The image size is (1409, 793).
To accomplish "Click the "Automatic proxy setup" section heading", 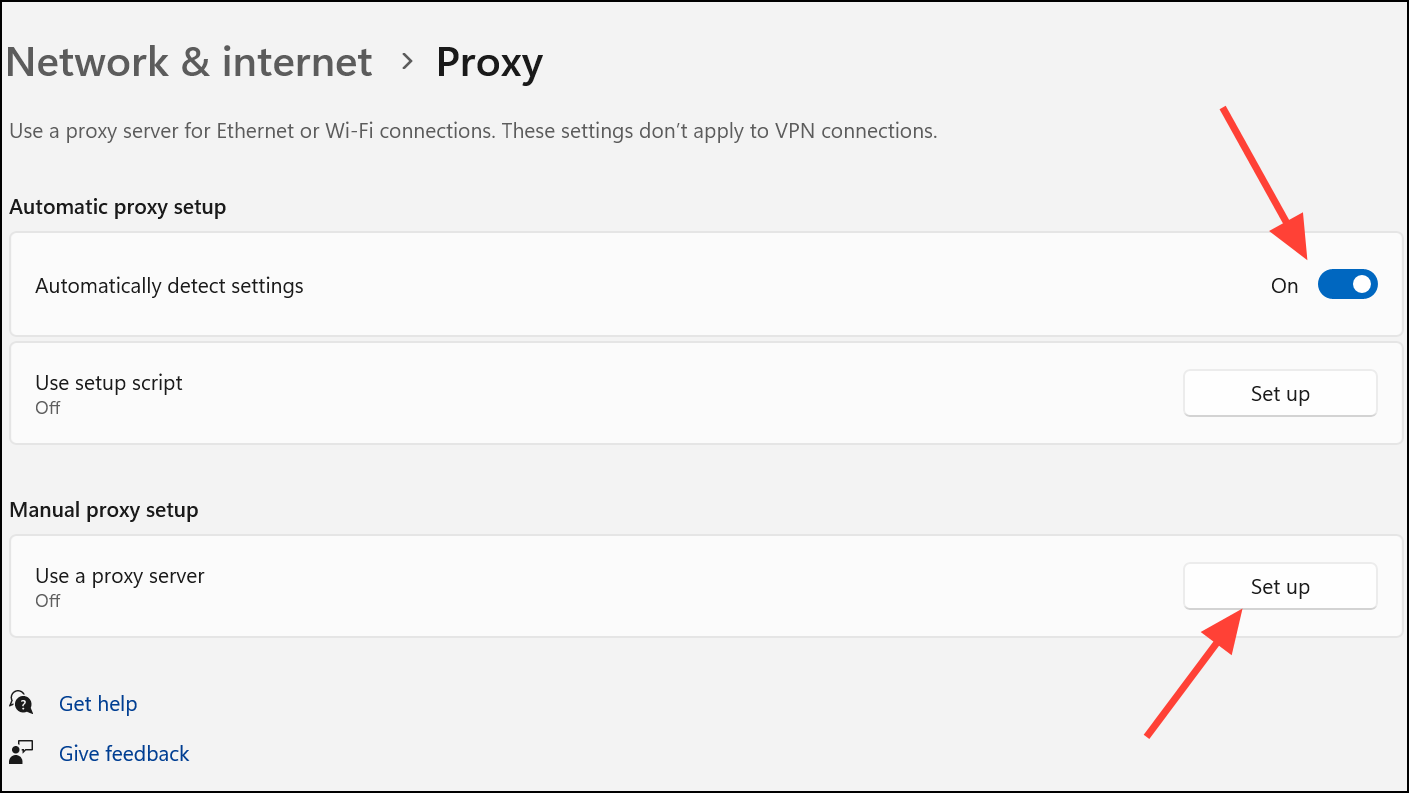I will (118, 207).
